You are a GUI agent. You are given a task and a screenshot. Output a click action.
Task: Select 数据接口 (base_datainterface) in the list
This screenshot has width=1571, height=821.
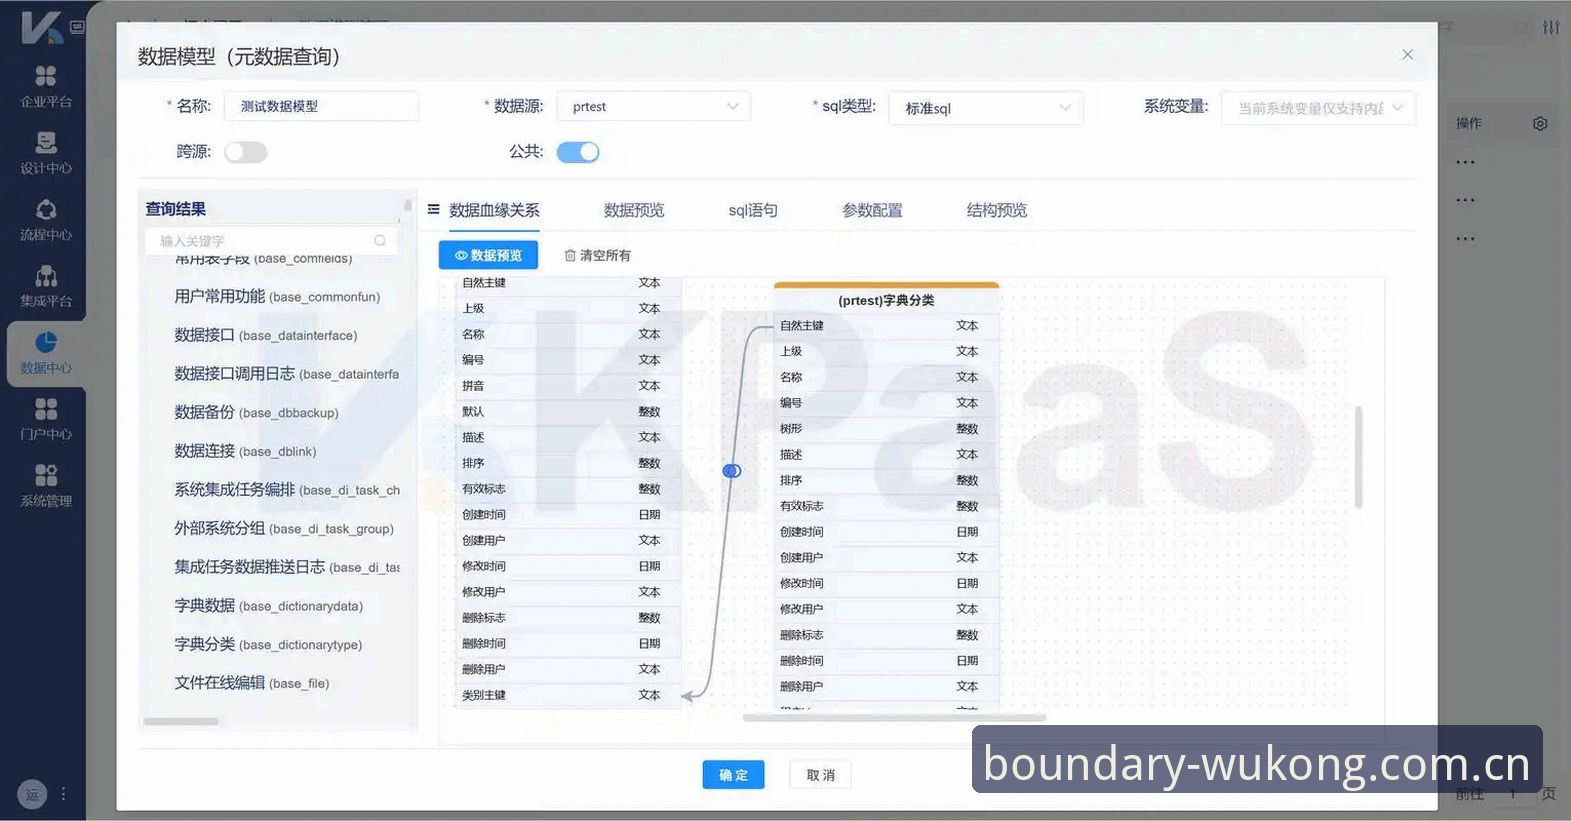point(265,335)
